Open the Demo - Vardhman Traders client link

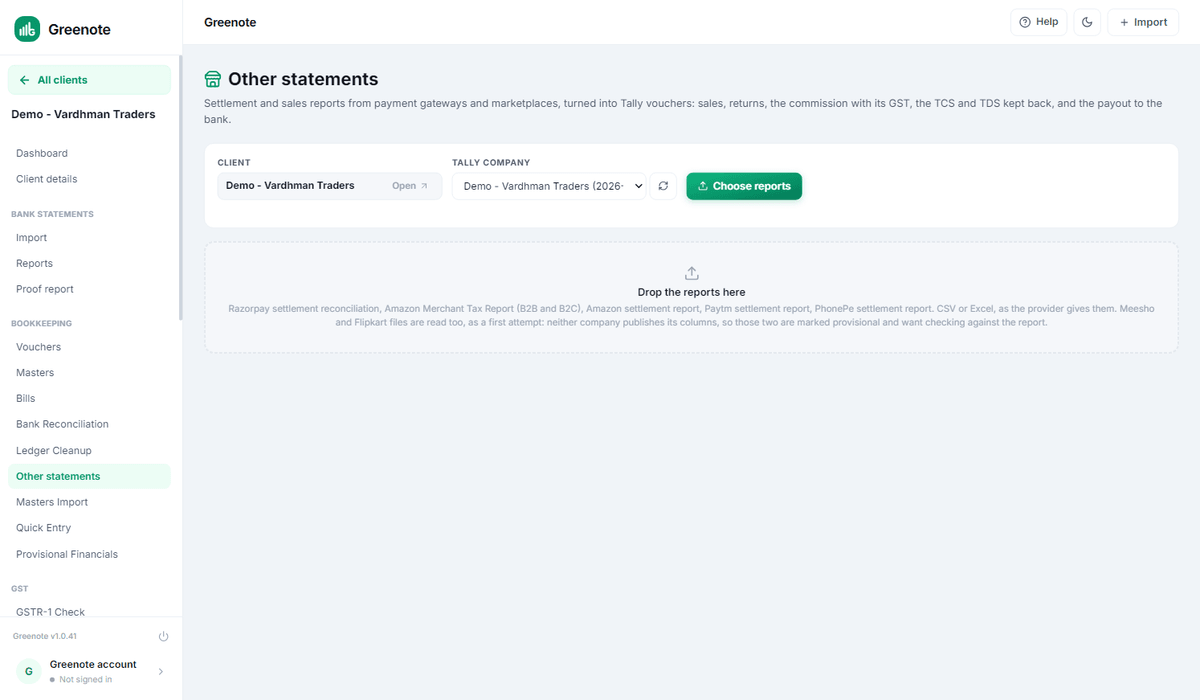329,186
